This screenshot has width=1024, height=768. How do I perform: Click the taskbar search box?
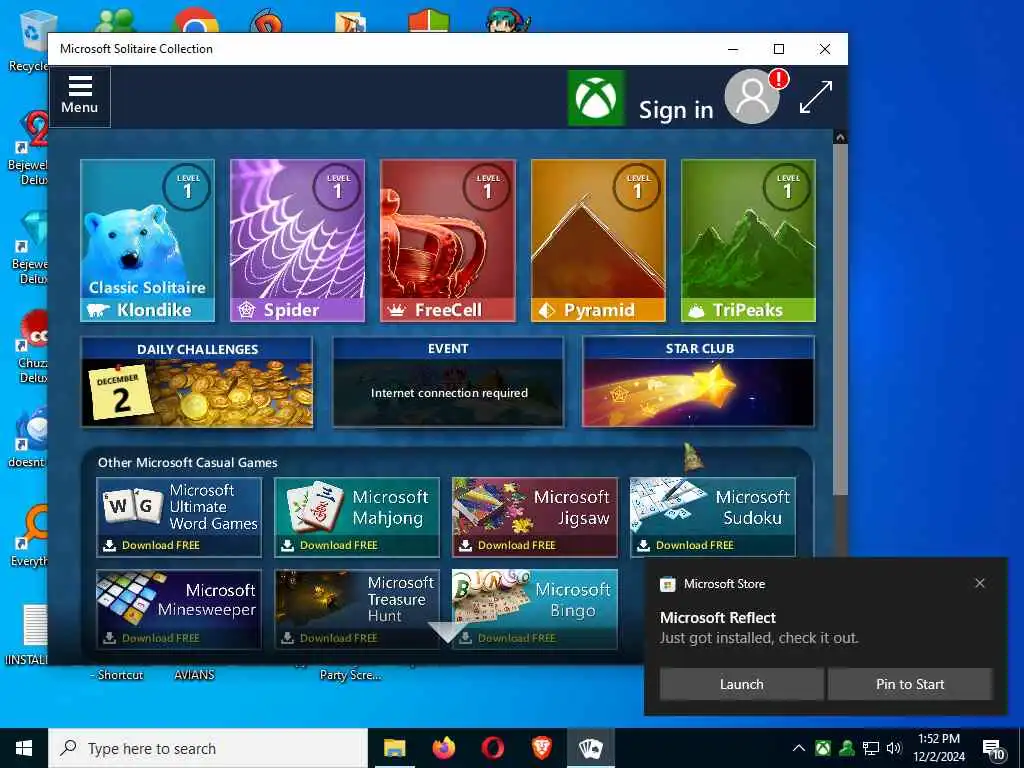coord(208,748)
